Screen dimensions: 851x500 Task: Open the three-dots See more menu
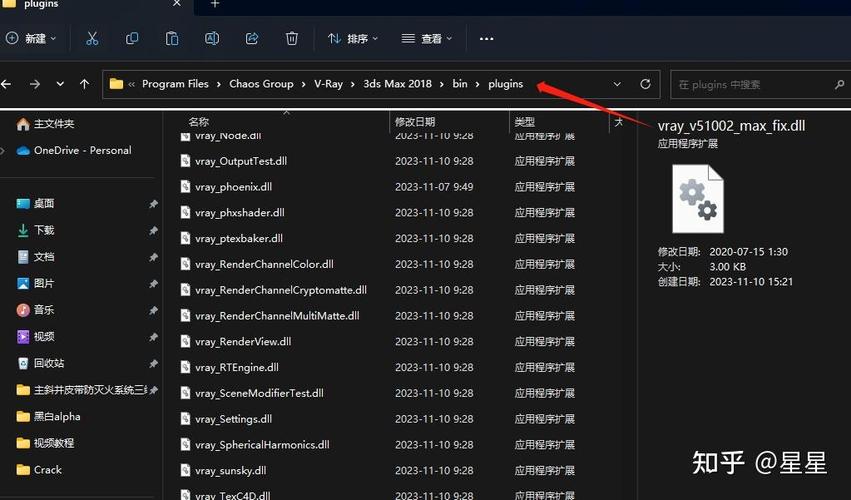click(486, 38)
